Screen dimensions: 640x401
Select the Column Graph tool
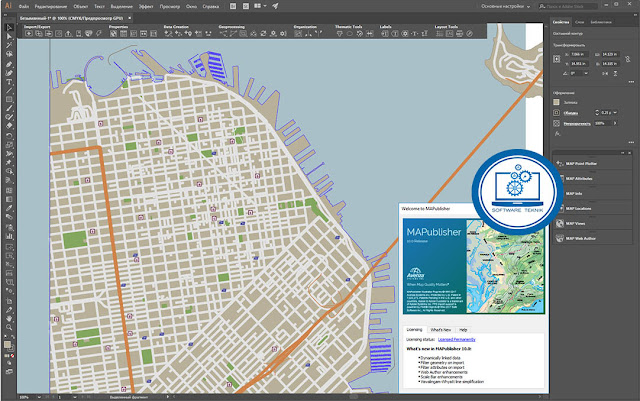(9, 236)
